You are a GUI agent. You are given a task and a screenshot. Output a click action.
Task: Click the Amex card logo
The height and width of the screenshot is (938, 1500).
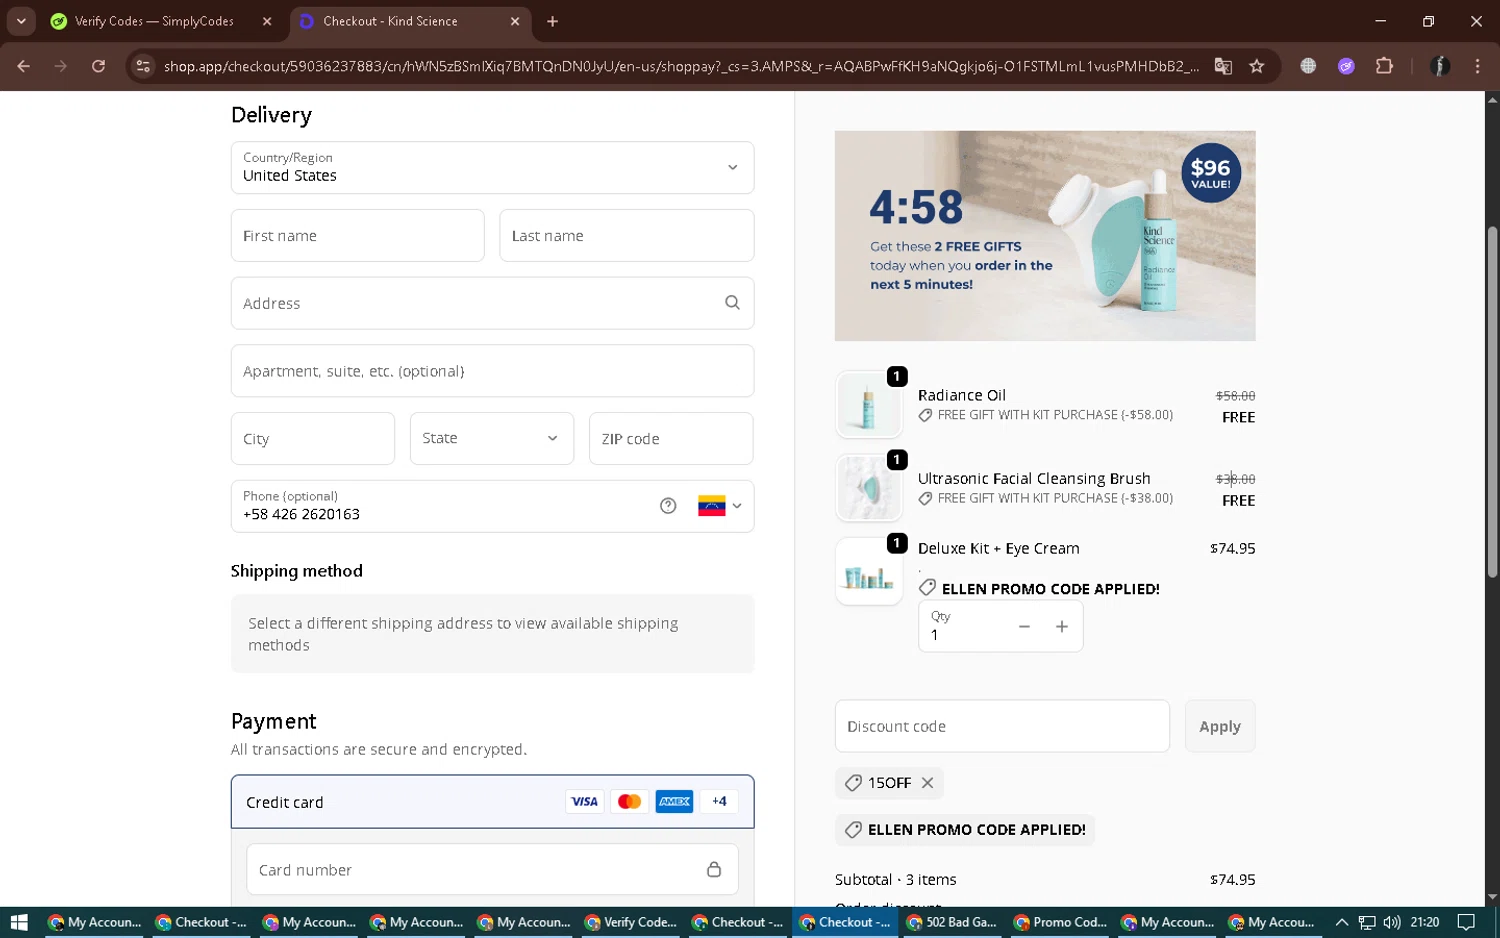(674, 801)
